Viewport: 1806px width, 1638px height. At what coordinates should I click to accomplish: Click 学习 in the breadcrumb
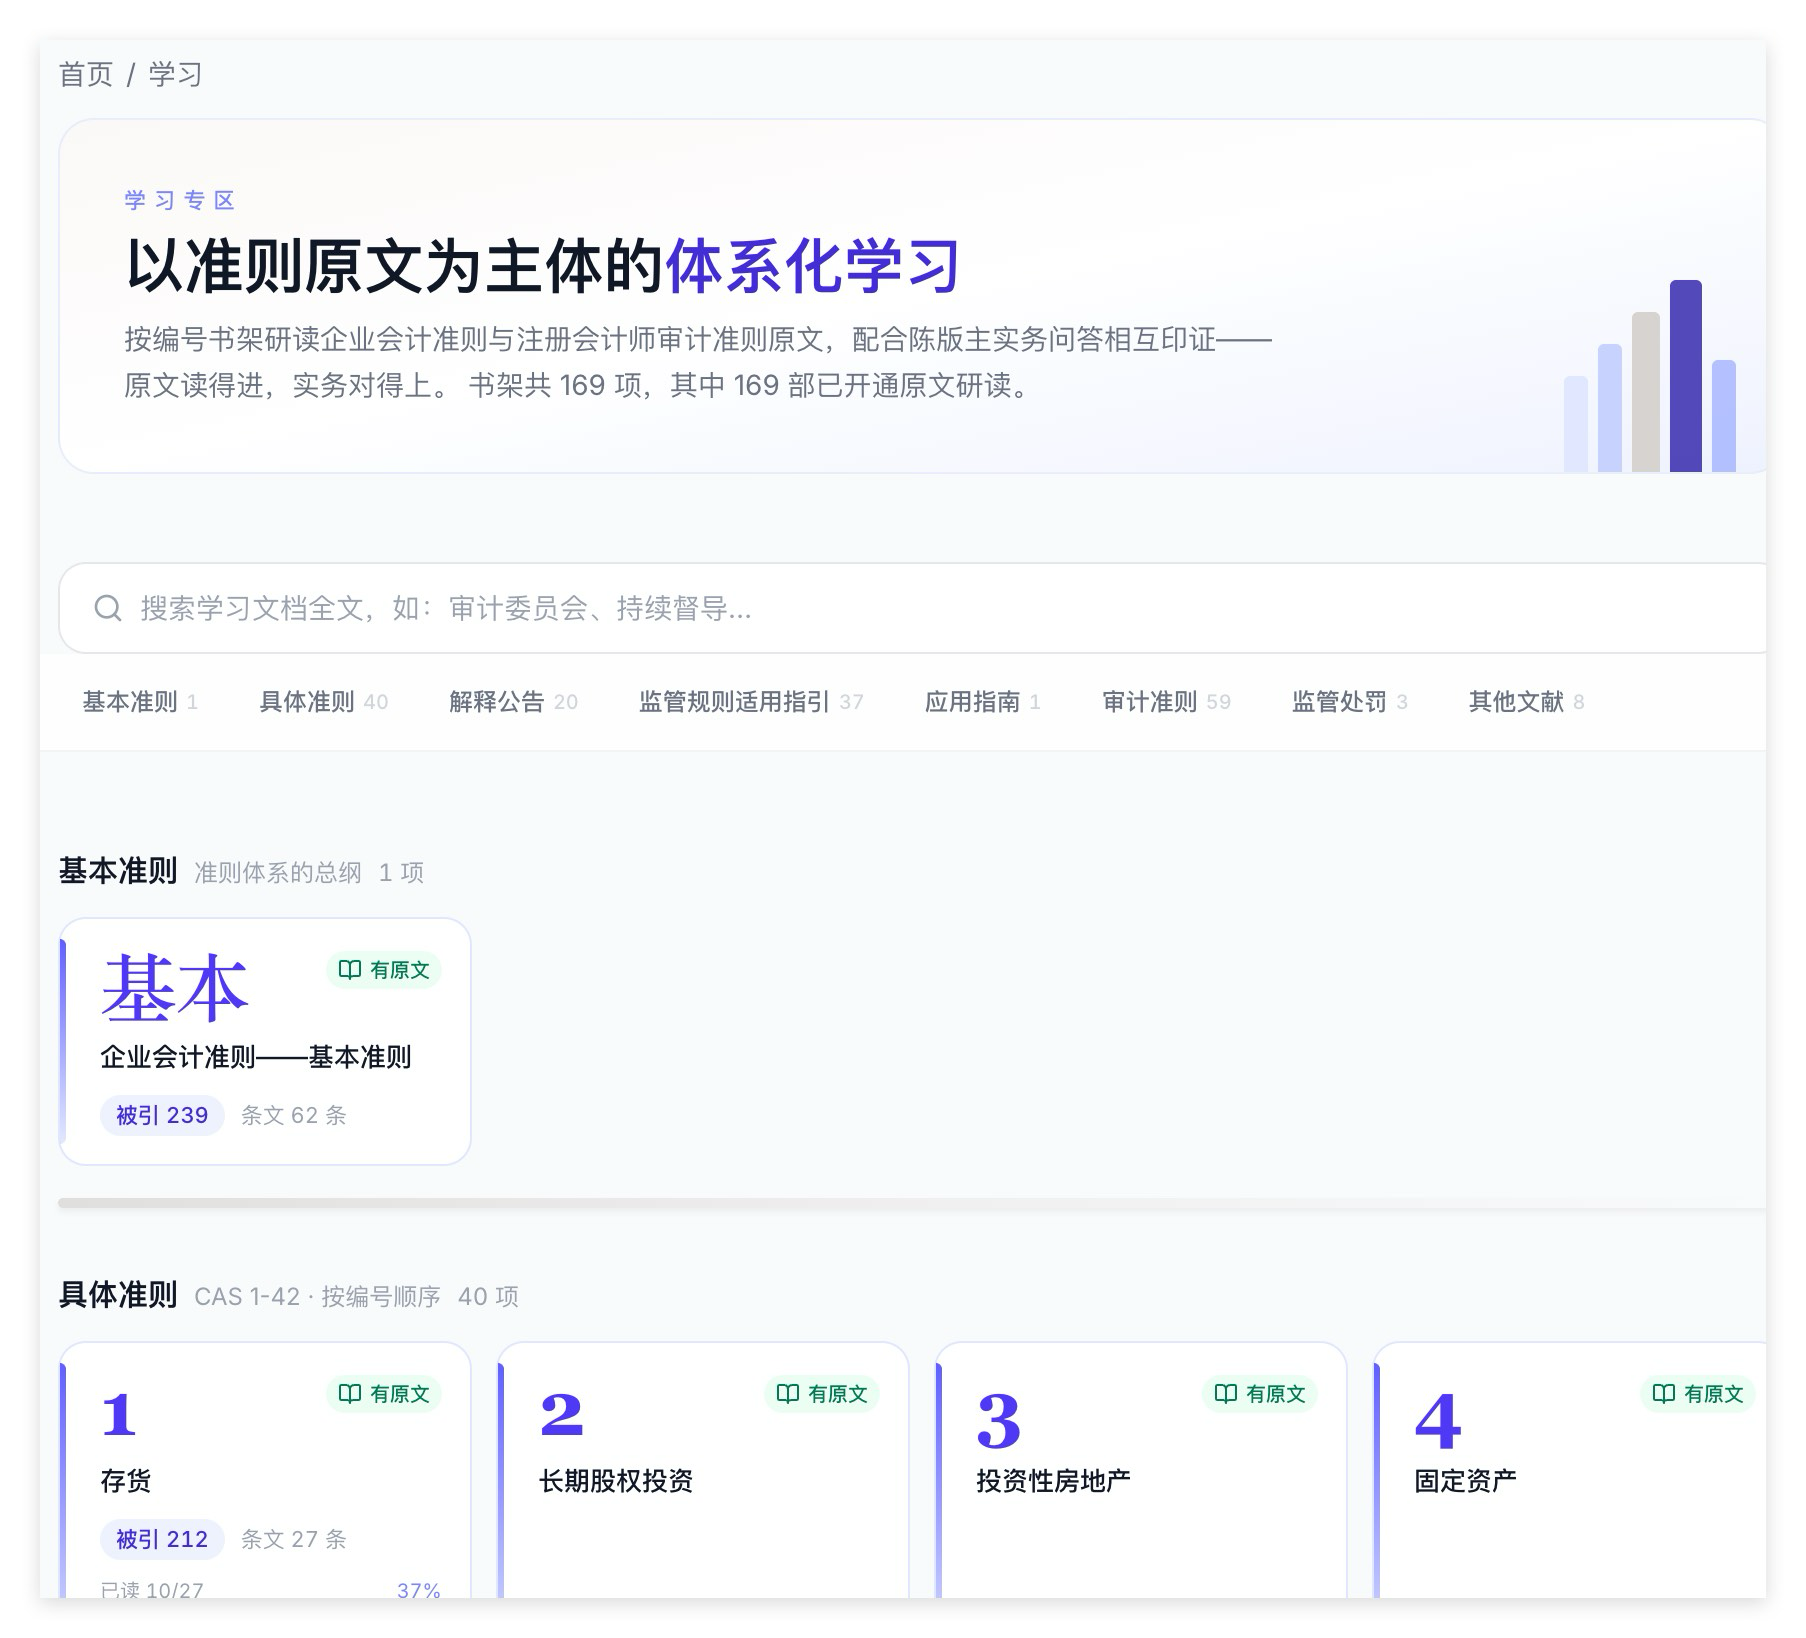pos(176,75)
